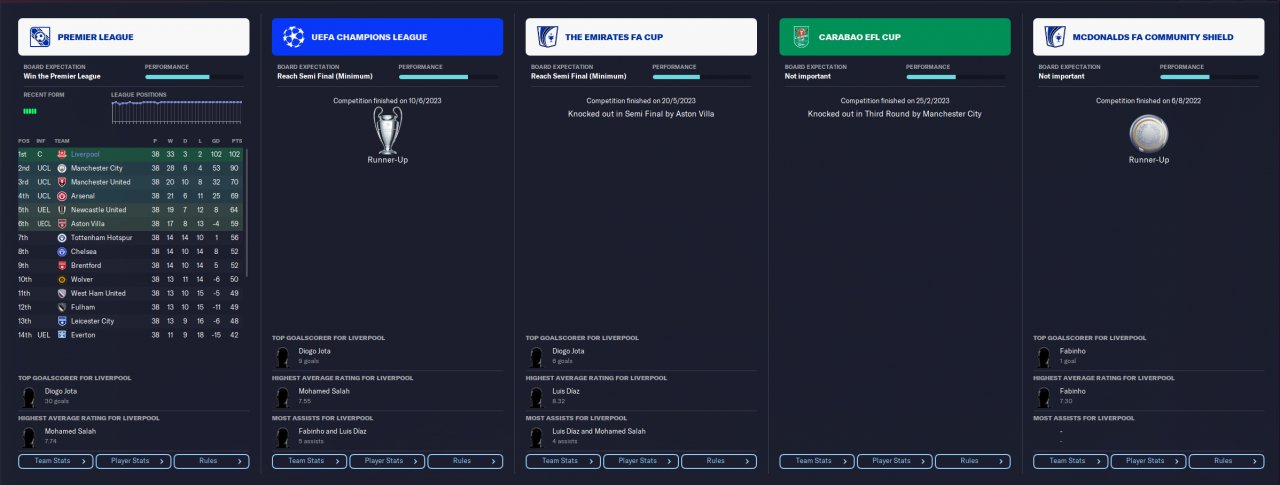Click the Premier League performance bar
Viewport: 1280px width, 485px height.
click(194, 77)
